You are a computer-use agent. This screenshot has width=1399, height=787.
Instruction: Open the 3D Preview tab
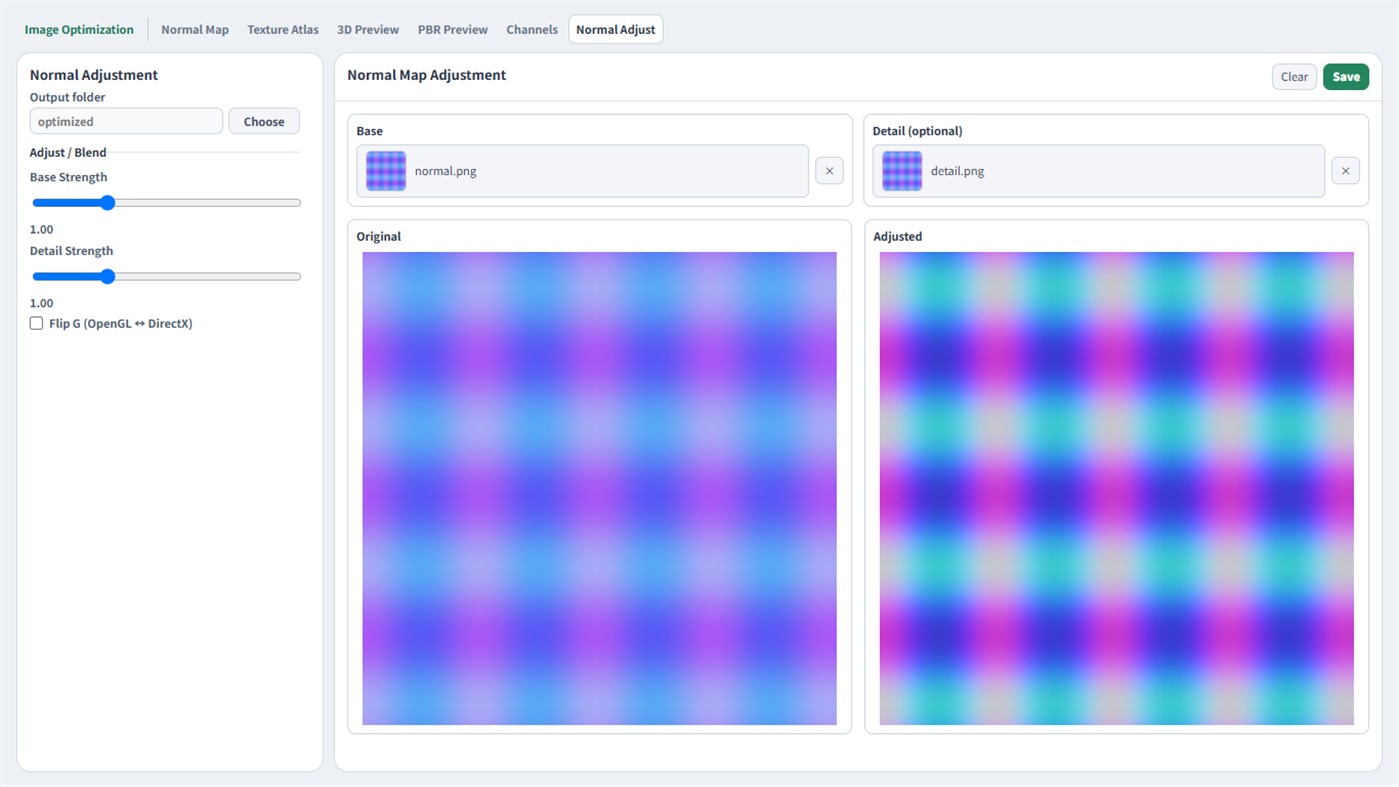[368, 30]
